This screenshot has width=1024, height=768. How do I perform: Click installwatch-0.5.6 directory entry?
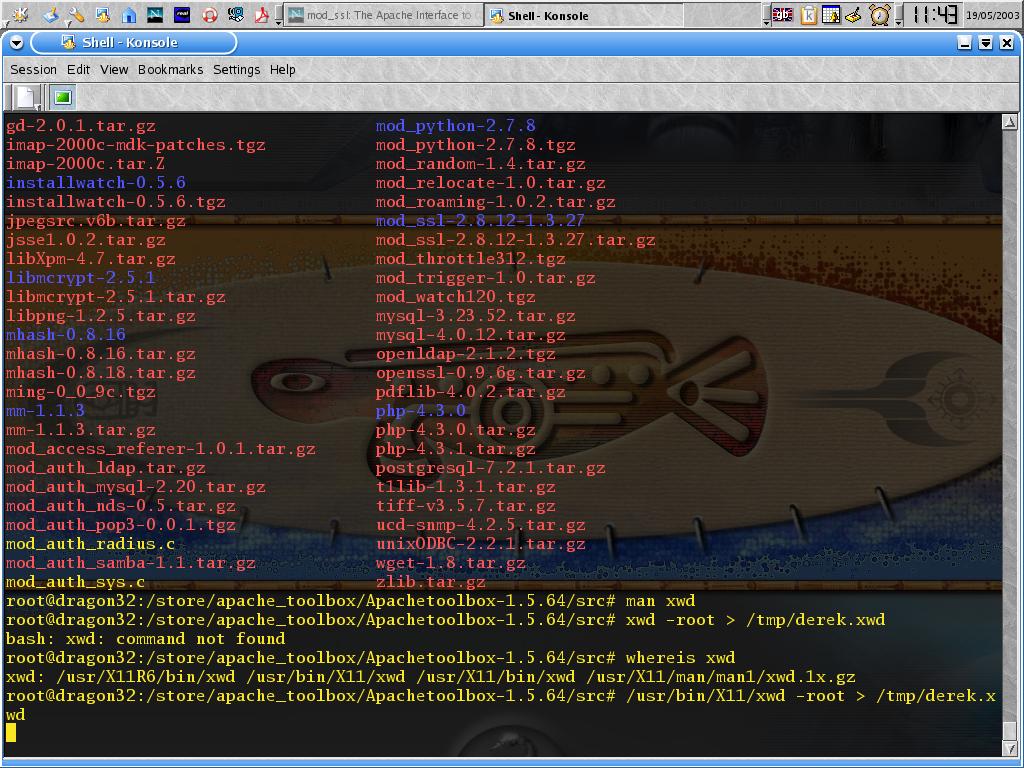click(x=96, y=182)
